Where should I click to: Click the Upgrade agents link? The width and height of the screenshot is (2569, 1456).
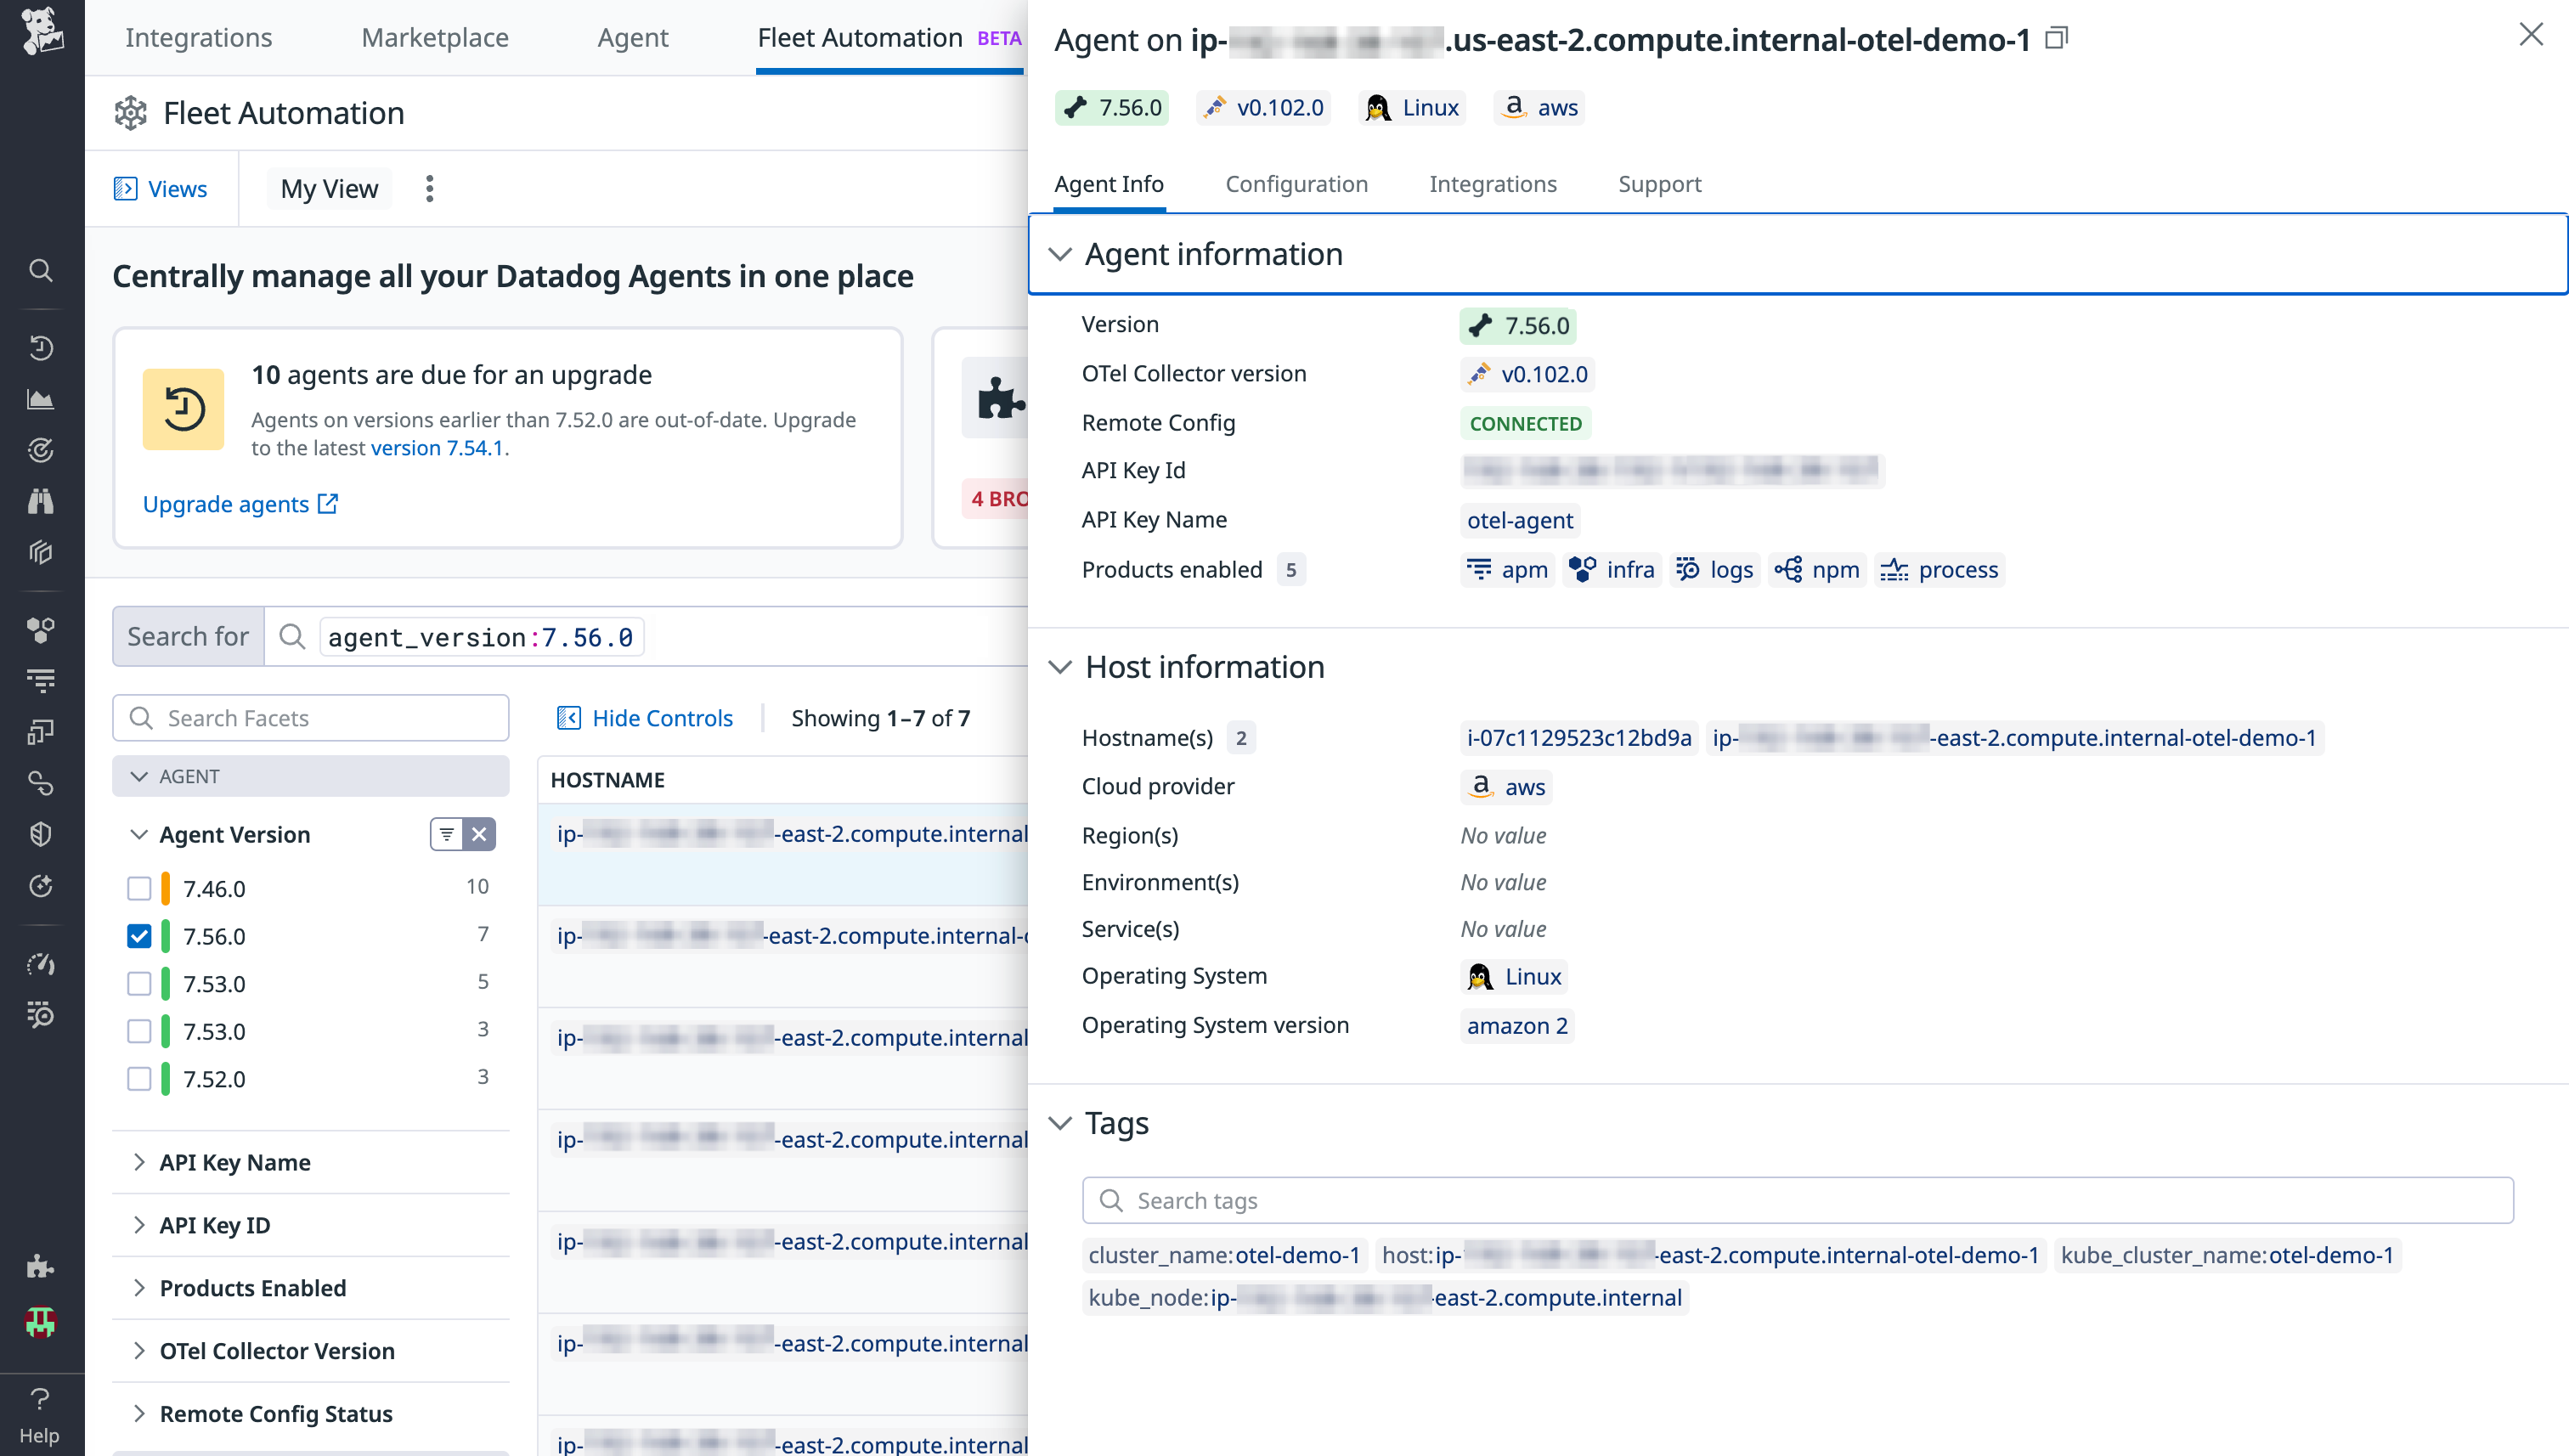point(241,504)
